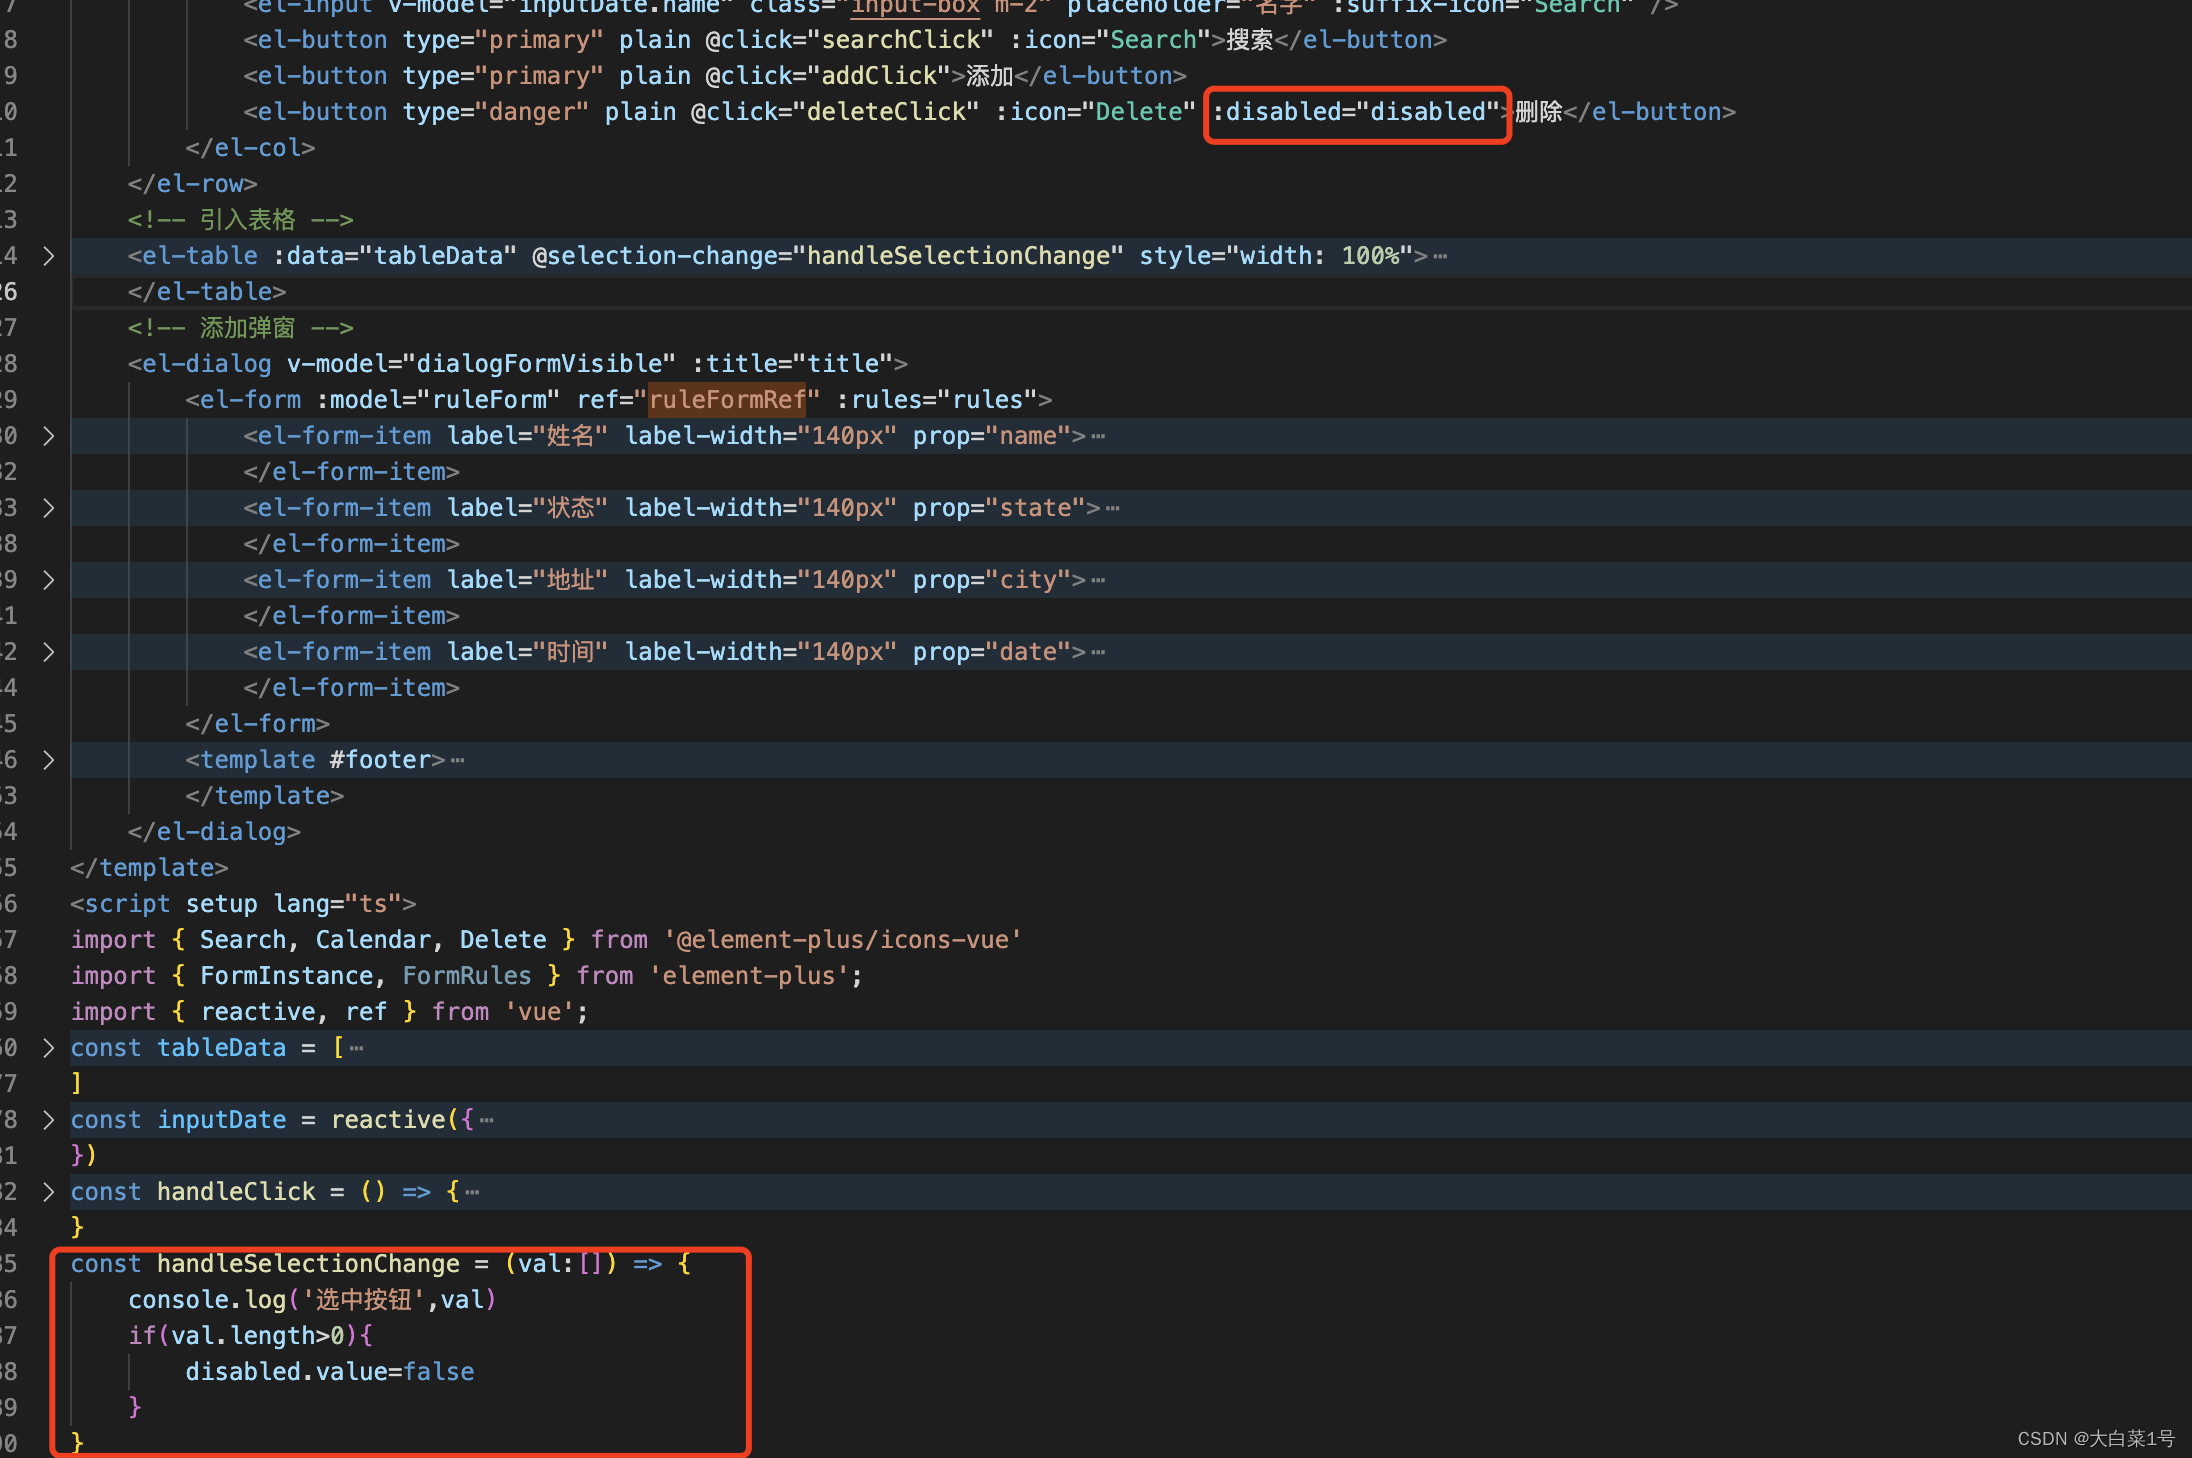
Task: Click the script setup lang="ts" tag
Action: click(243, 904)
